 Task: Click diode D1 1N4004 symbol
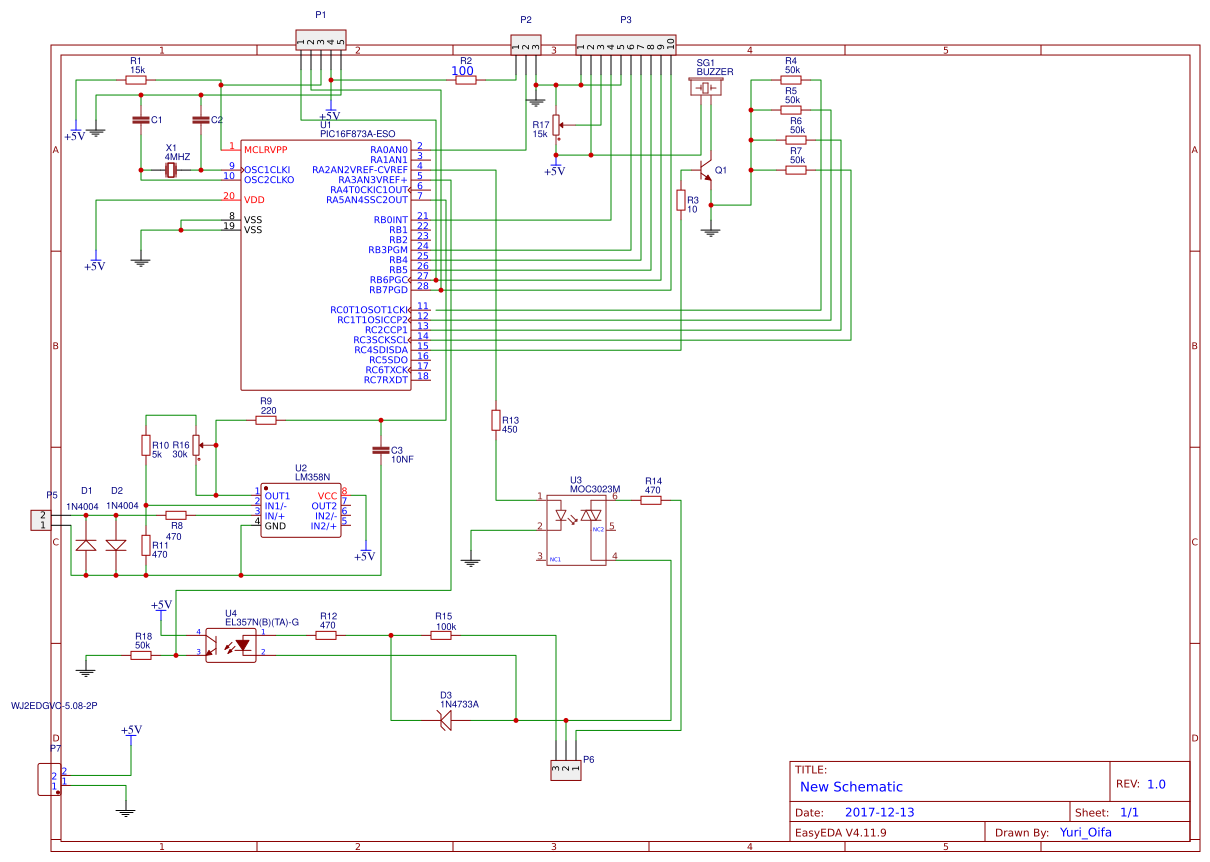coord(85,545)
